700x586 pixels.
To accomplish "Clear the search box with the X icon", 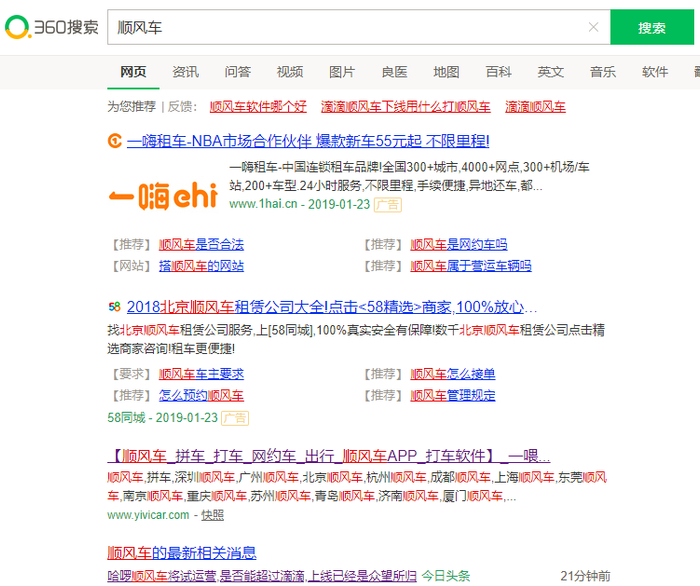I will point(593,27).
